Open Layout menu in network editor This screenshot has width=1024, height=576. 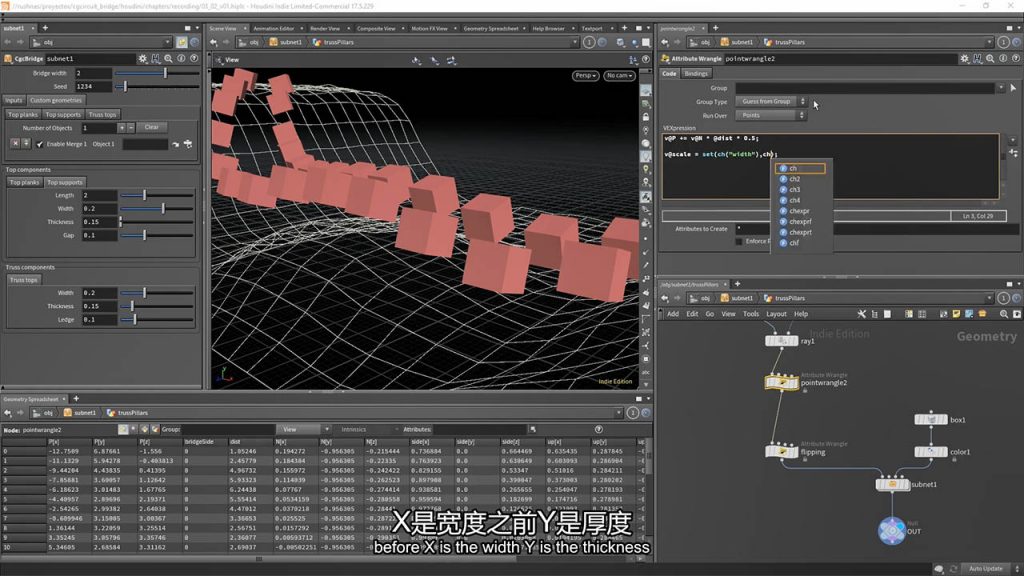776,314
